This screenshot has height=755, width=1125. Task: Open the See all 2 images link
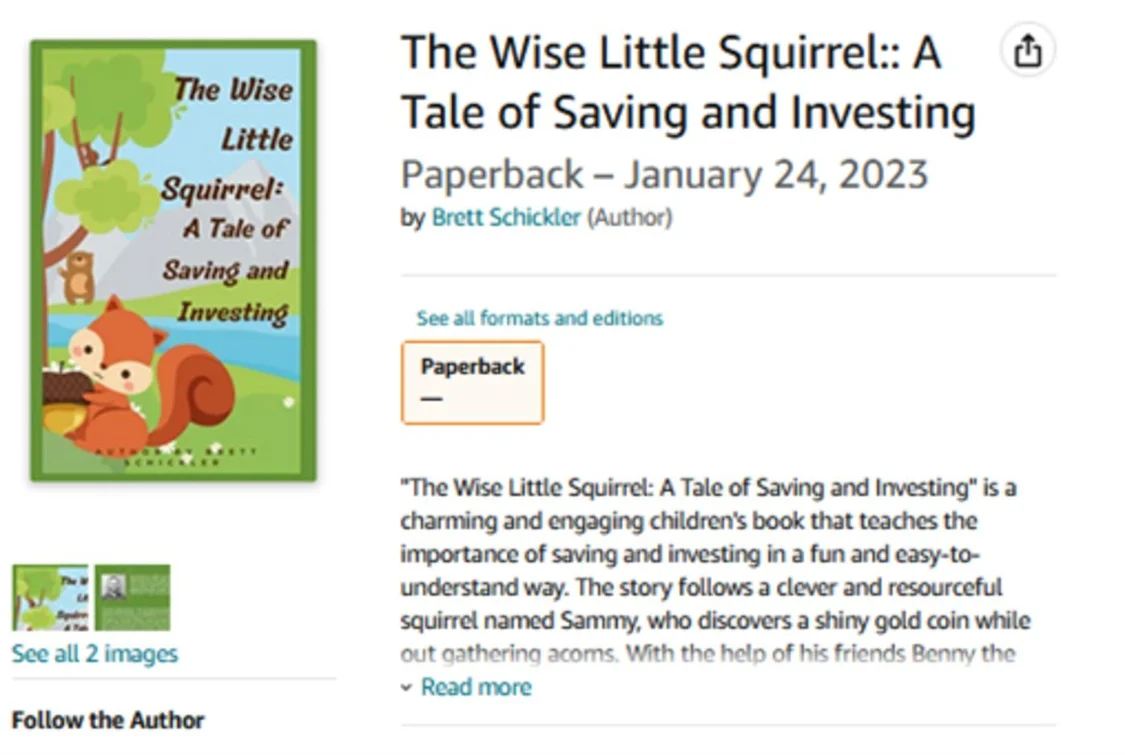click(x=95, y=654)
